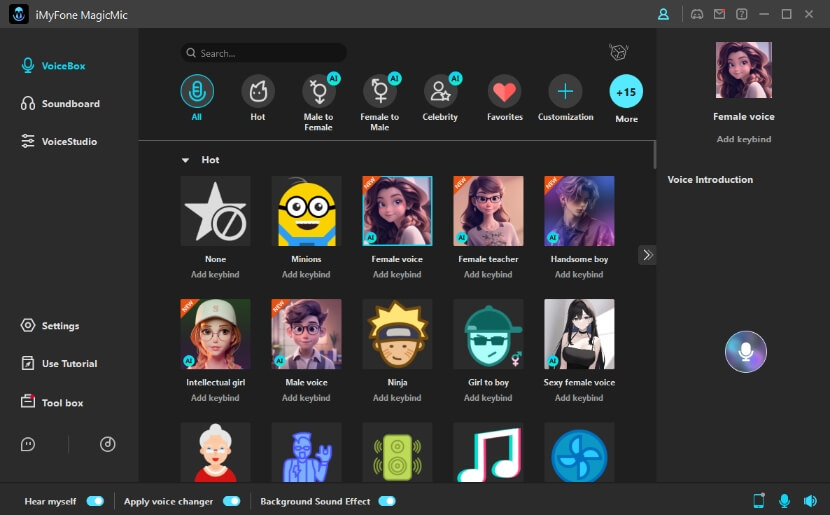Select the Male voice thumbnail
This screenshot has height=515, width=830.
(306, 334)
